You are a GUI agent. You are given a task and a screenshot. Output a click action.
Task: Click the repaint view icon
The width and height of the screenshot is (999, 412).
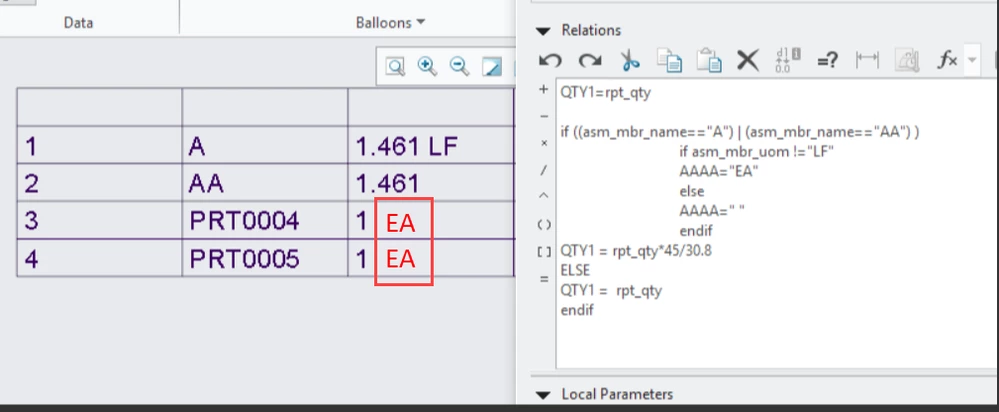pyautogui.click(x=491, y=66)
